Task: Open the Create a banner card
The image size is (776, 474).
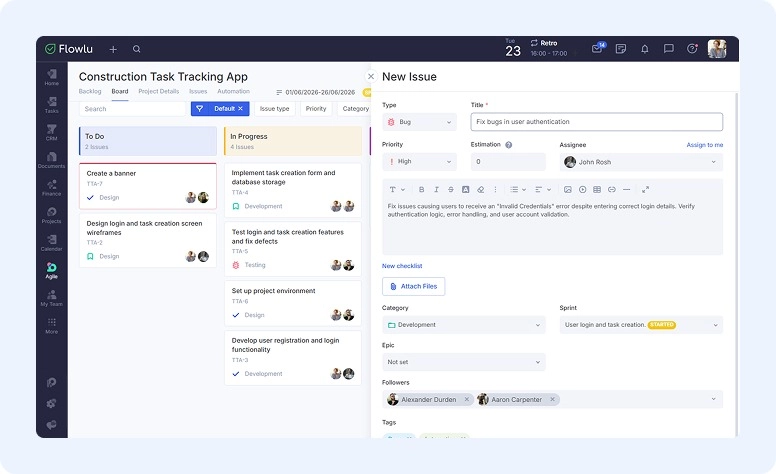Action: tap(147, 186)
